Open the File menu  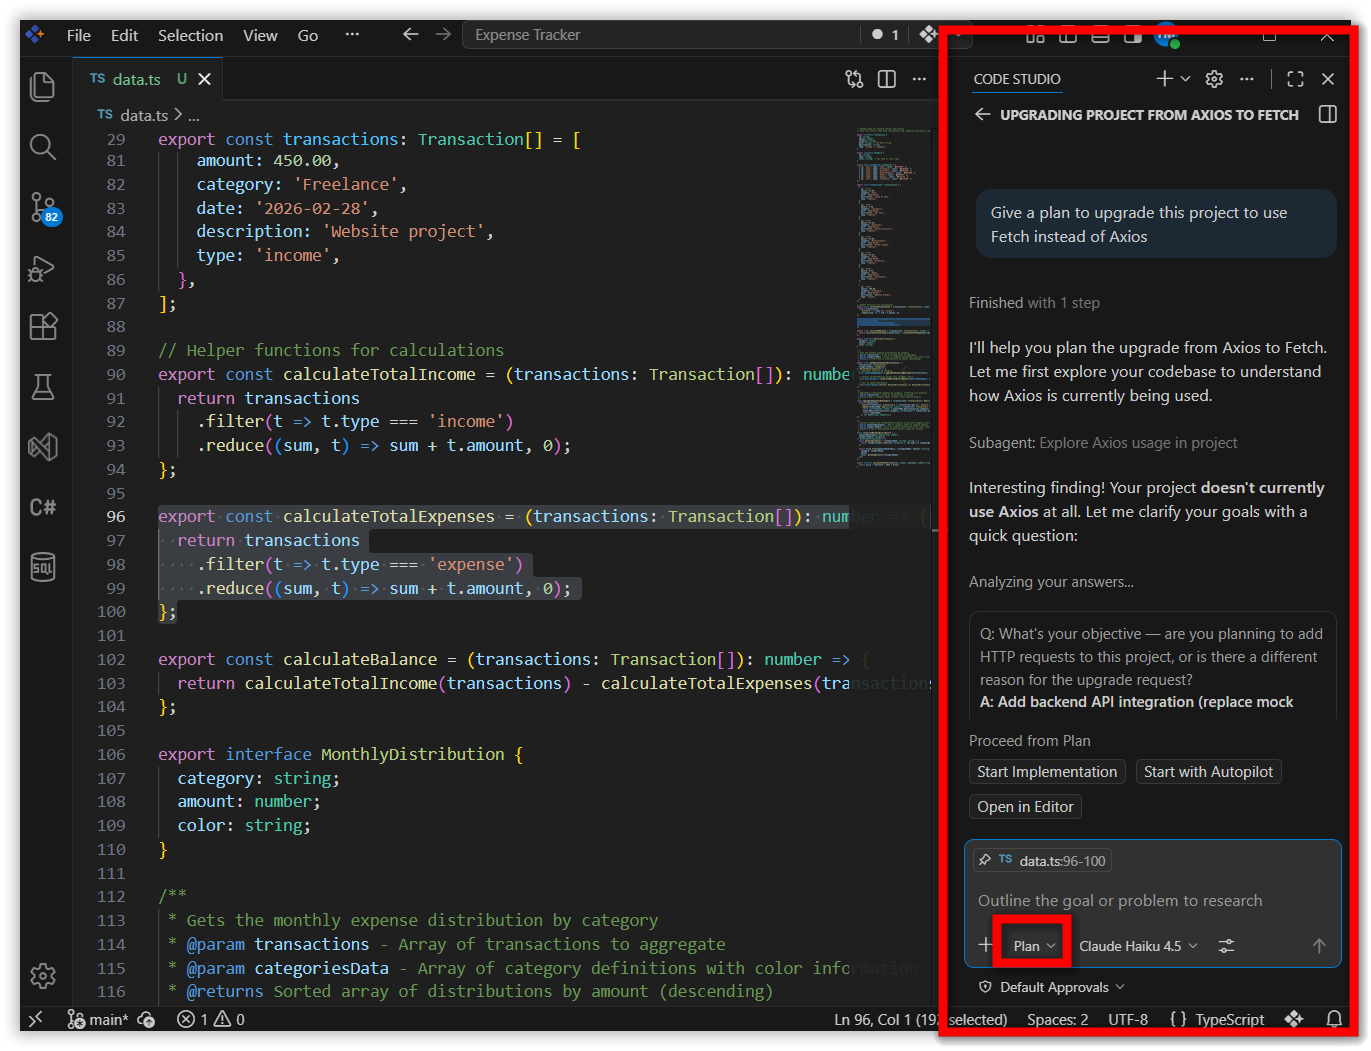[x=79, y=35]
